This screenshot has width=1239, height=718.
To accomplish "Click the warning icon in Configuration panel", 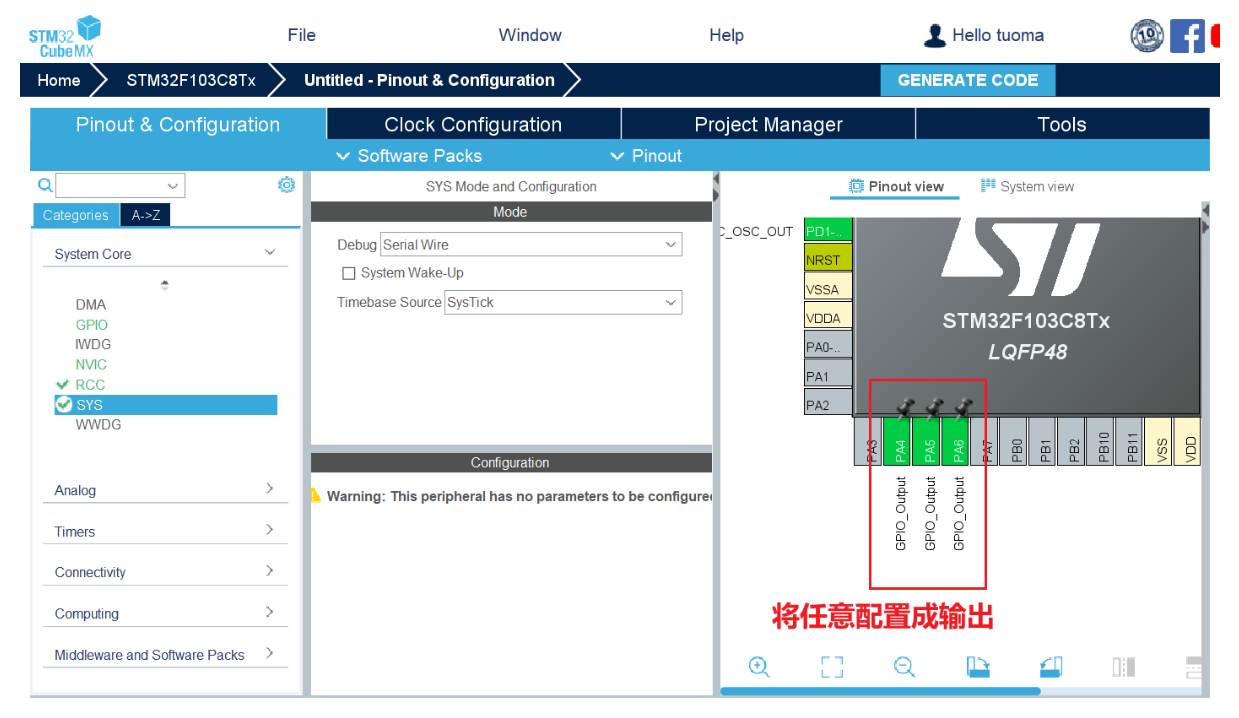I will tap(315, 495).
